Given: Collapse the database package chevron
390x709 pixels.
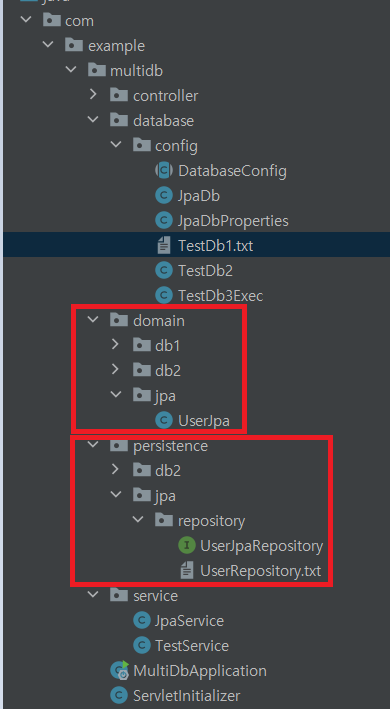Looking at the screenshot, I should pyautogui.click(x=93, y=120).
